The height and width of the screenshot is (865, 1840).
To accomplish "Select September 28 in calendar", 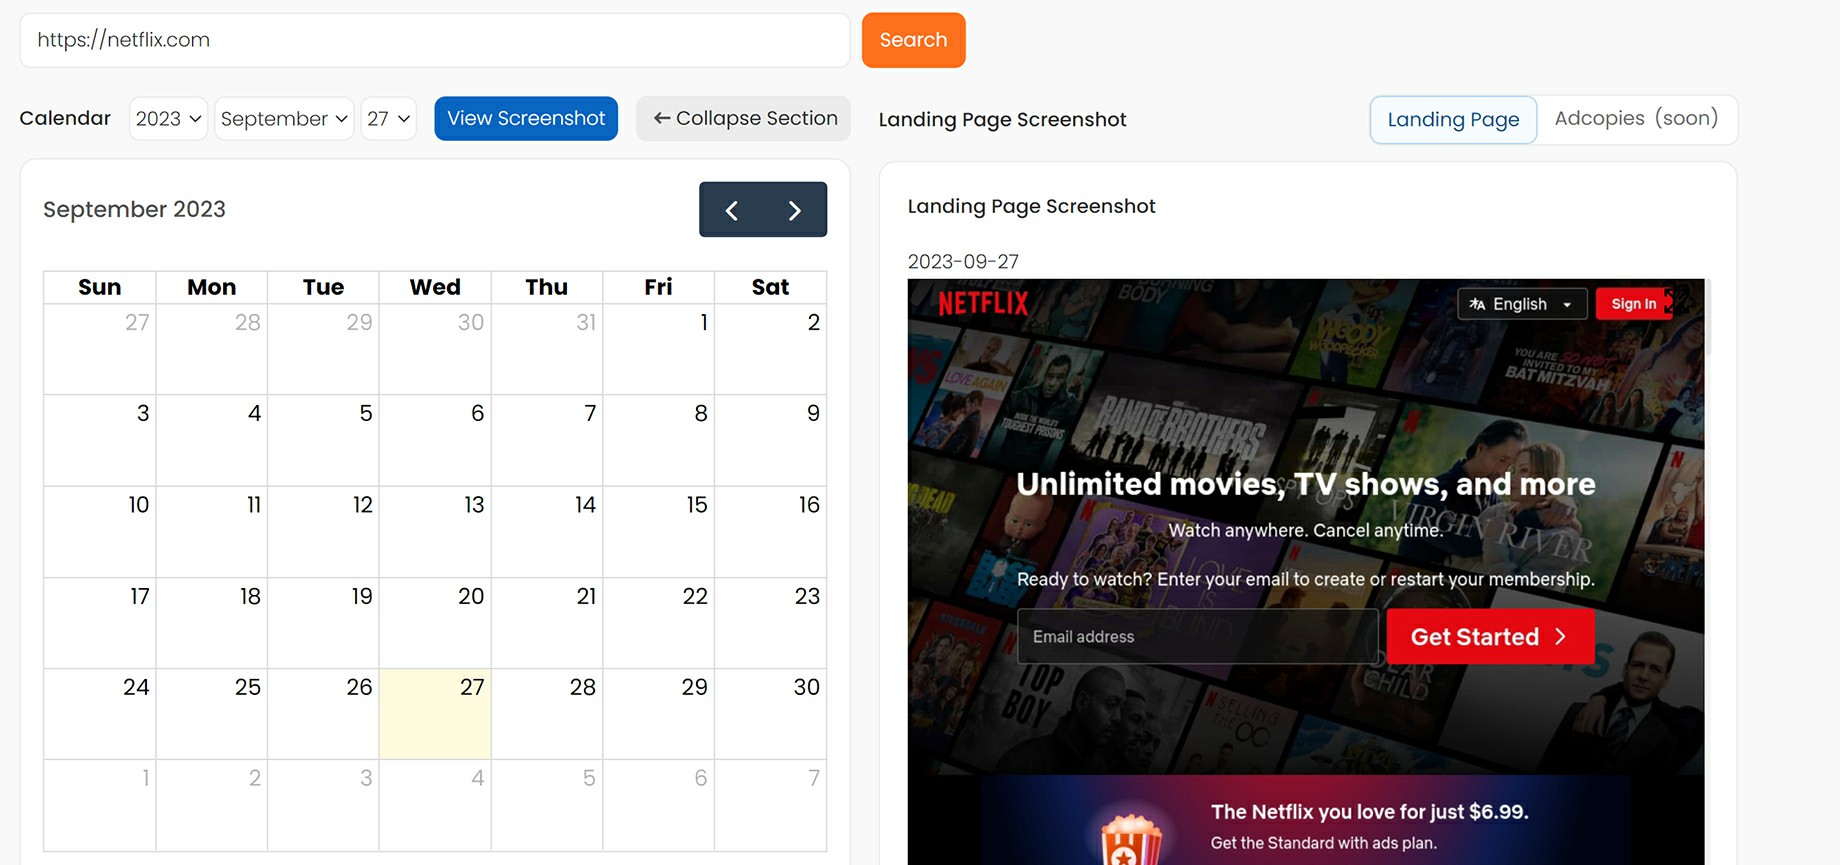I will tap(547, 714).
